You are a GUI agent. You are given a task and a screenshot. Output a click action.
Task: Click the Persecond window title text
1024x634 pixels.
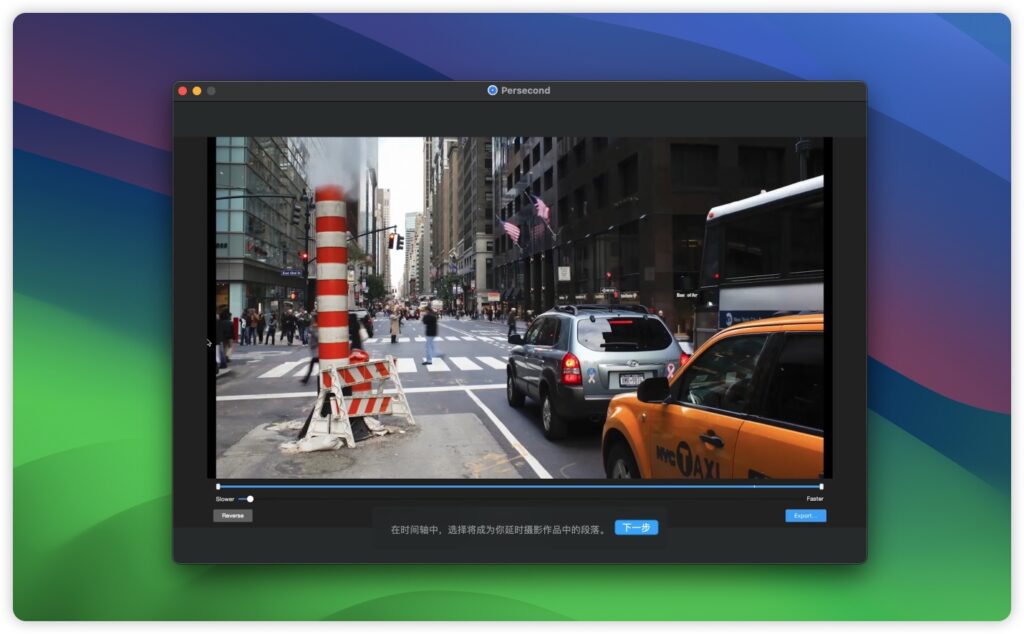click(x=526, y=90)
